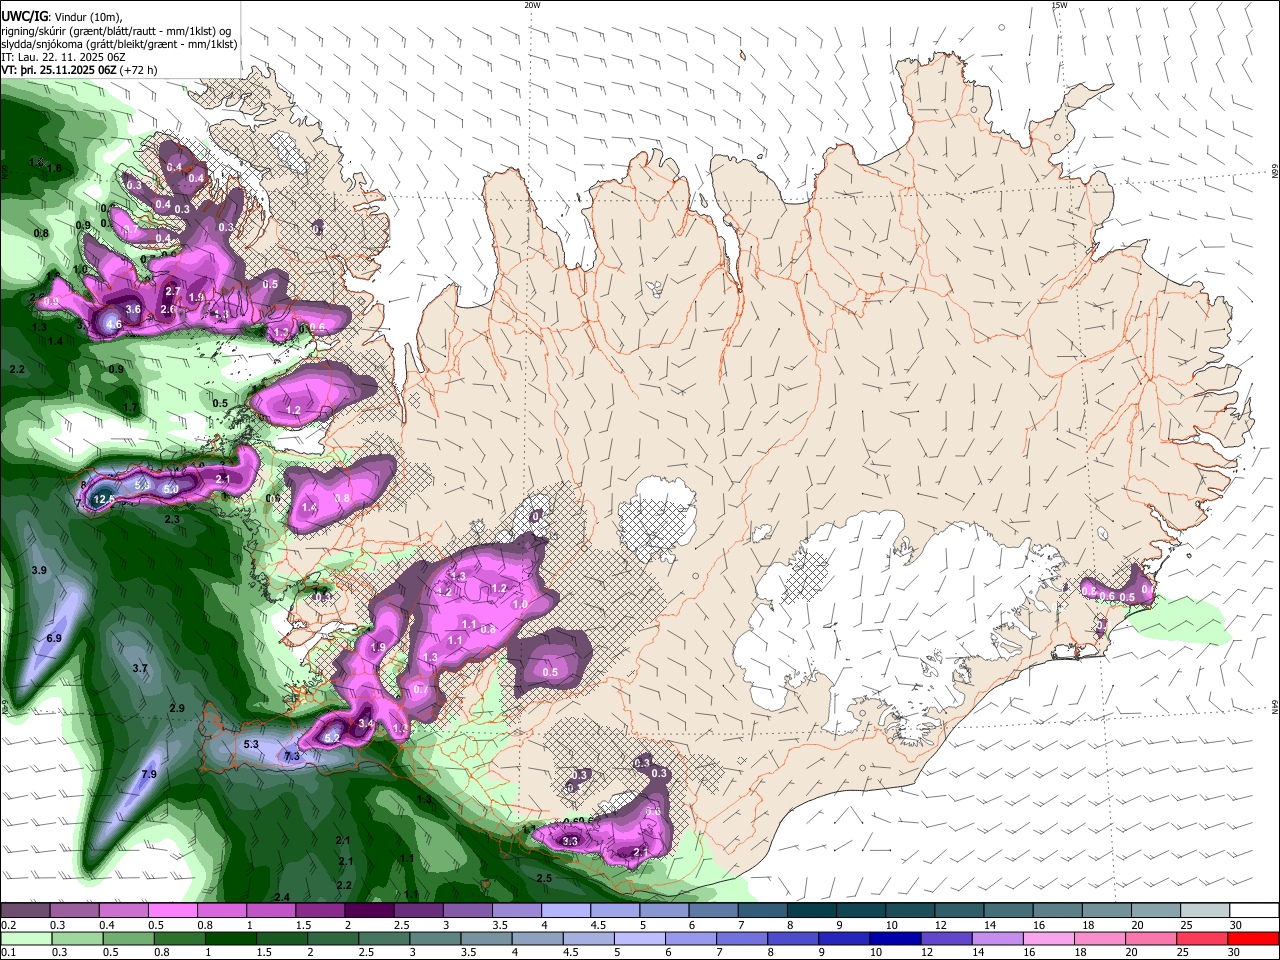Click the 2.9 precipitation value on the map
The height and width of the screenshot is (960, 1280).
click(x=177, y=708)
